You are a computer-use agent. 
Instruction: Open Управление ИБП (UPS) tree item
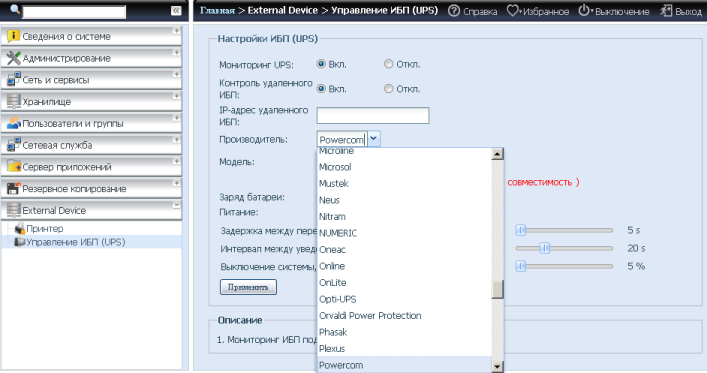coord(76,242)
